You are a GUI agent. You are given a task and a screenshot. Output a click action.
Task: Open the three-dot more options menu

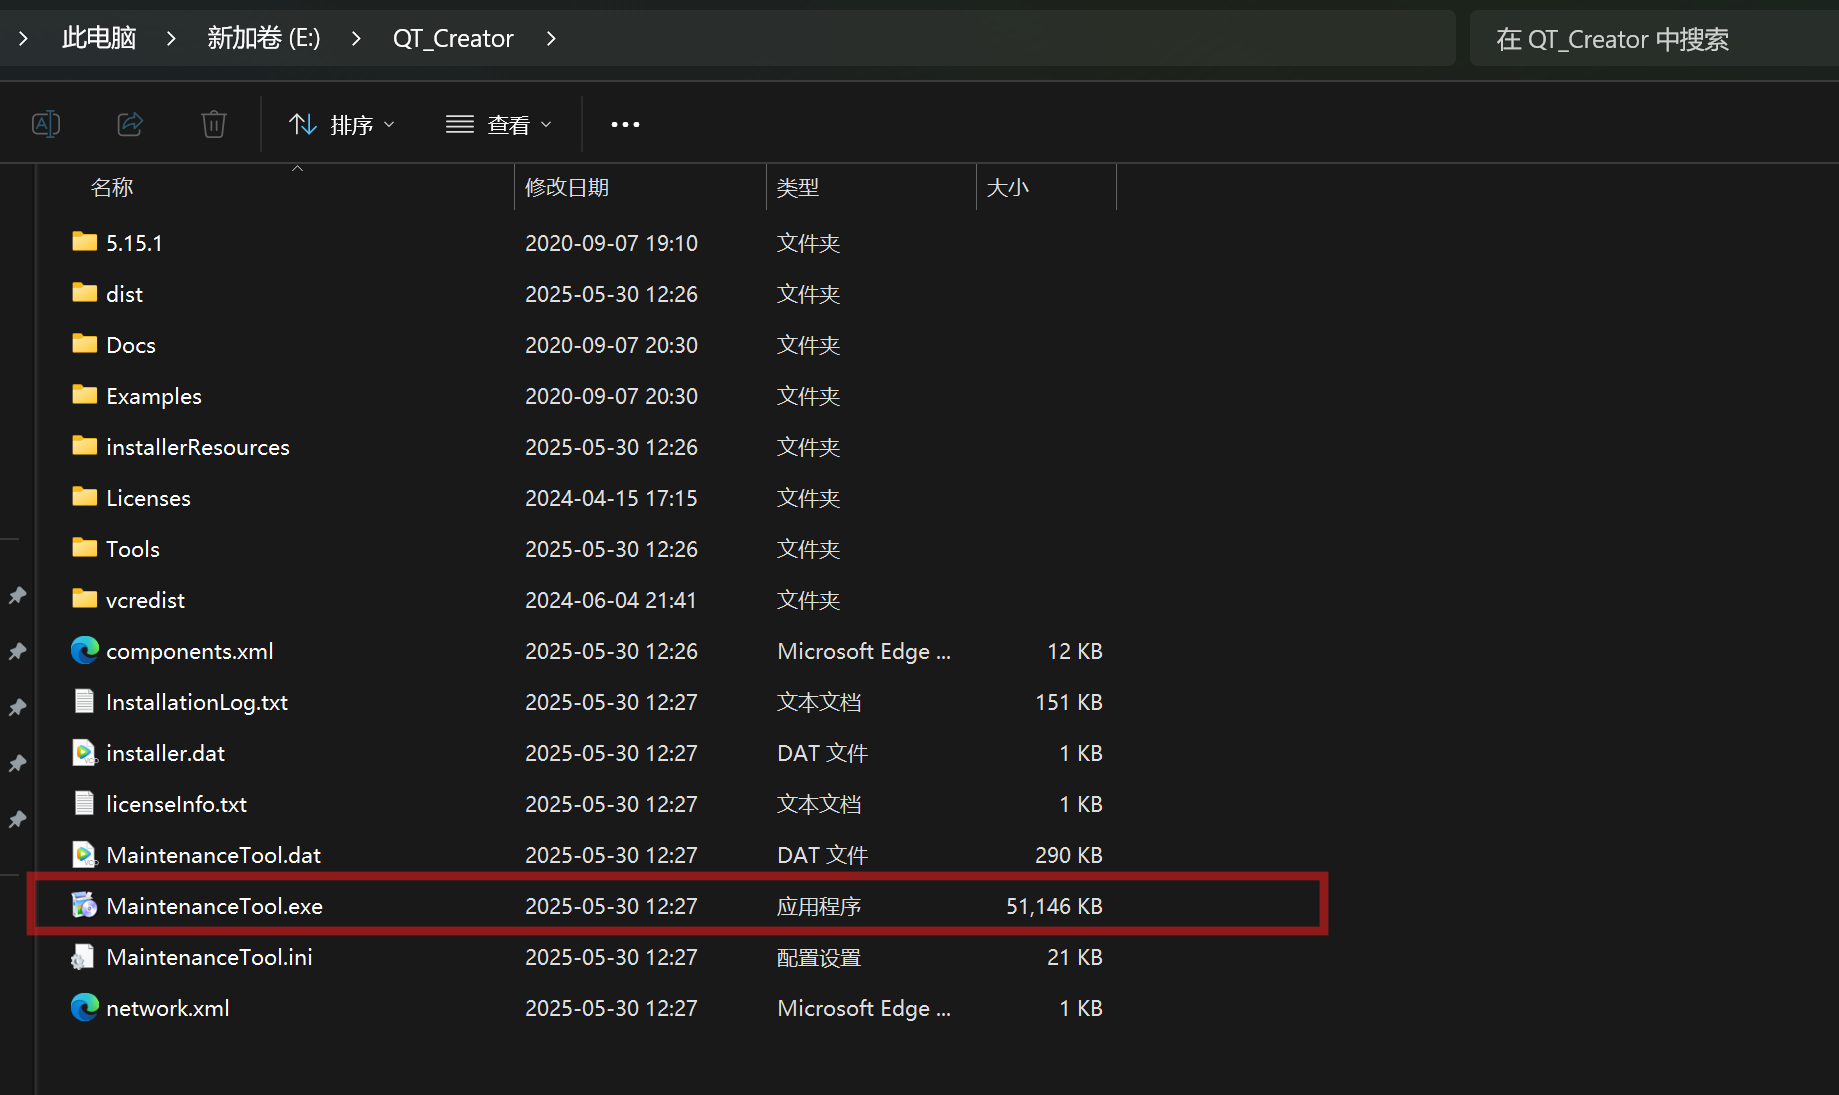point(625,124)
